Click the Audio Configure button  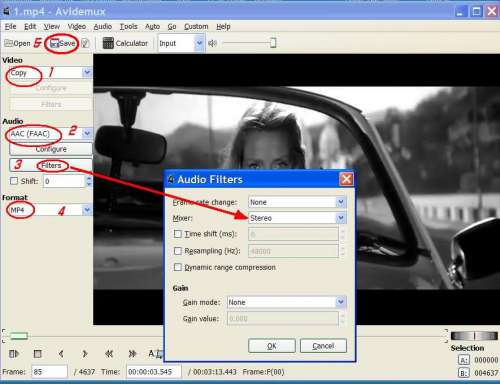pyautogui.click(x=51, y=149)
